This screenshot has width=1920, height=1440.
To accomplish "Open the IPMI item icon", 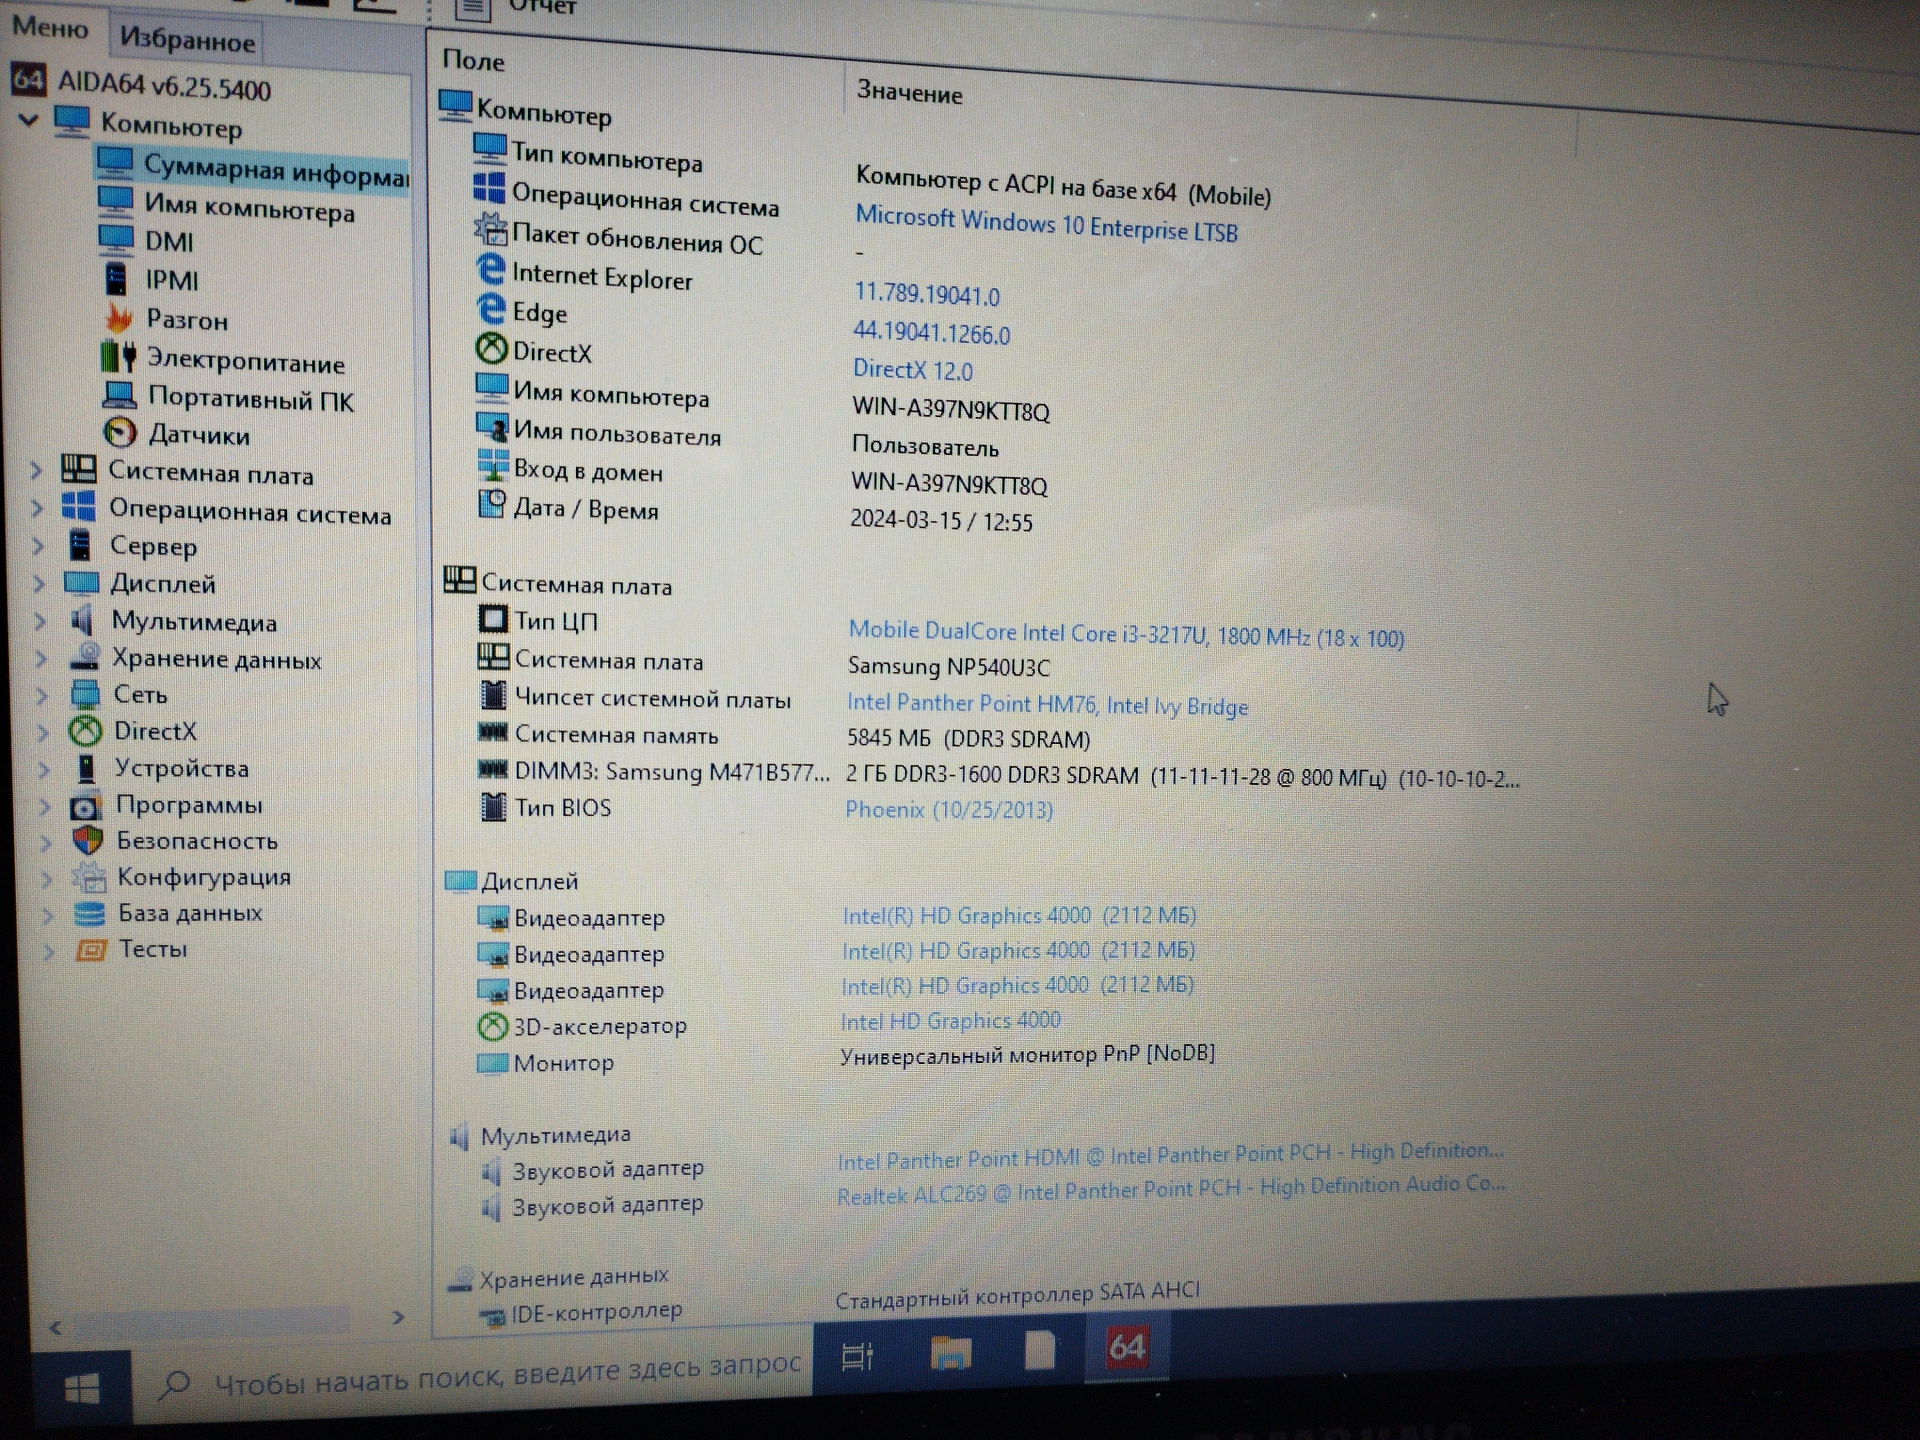I will 117,279.
